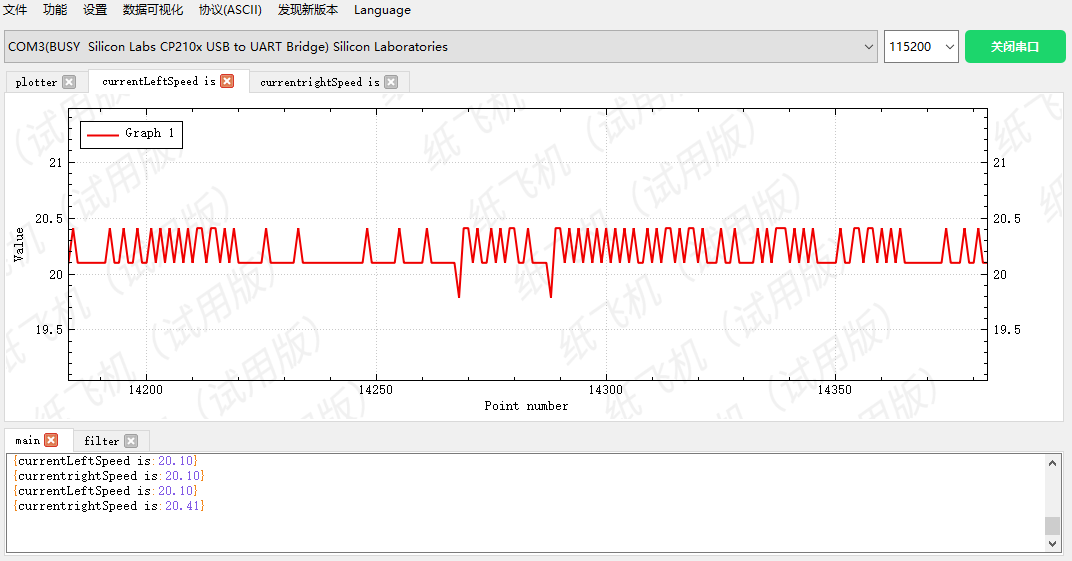Open the 数据可视化 menu

coord(153,10)
